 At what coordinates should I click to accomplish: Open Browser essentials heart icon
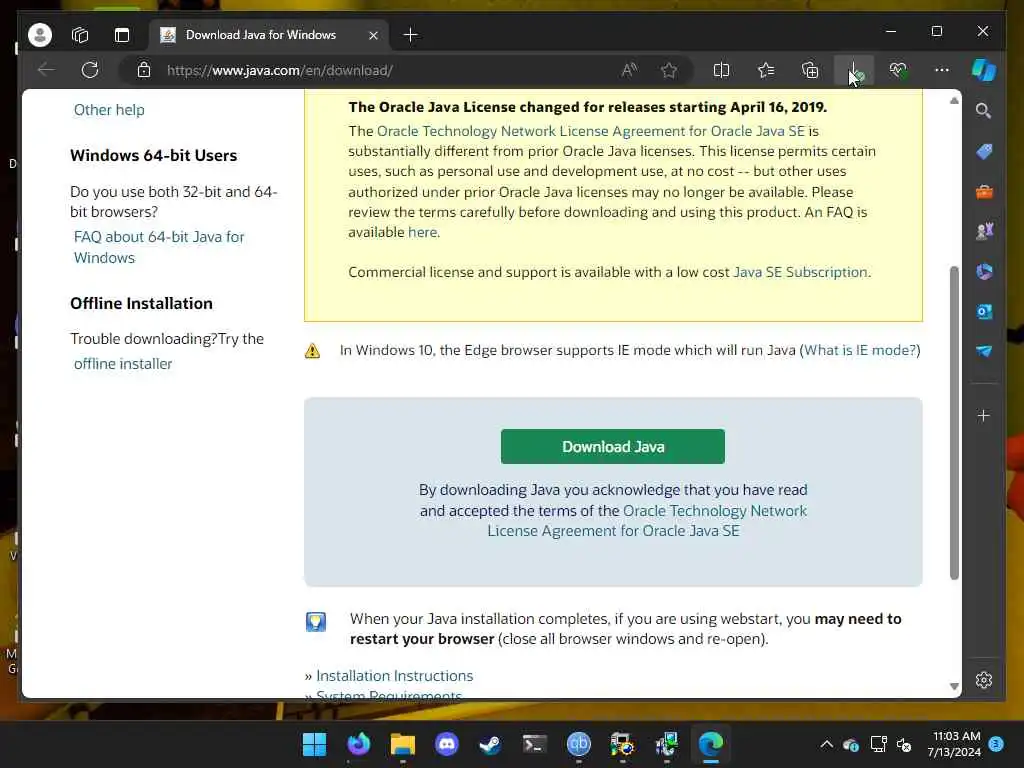point(898,70)
